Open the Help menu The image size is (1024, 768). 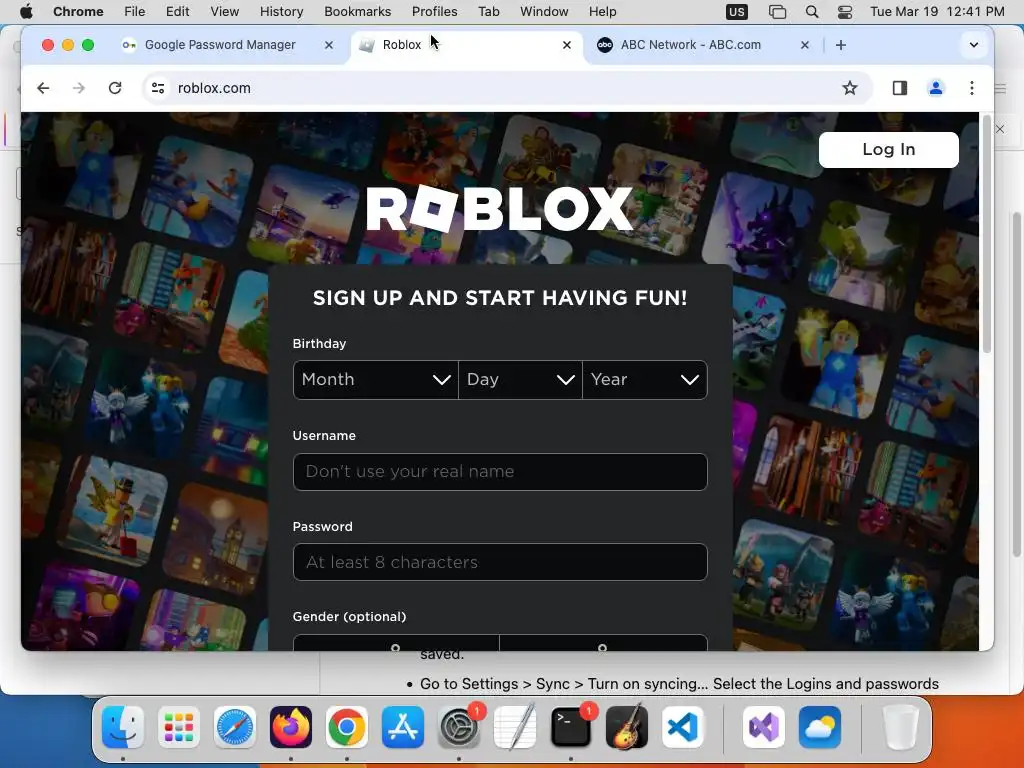tap(602, 11)
